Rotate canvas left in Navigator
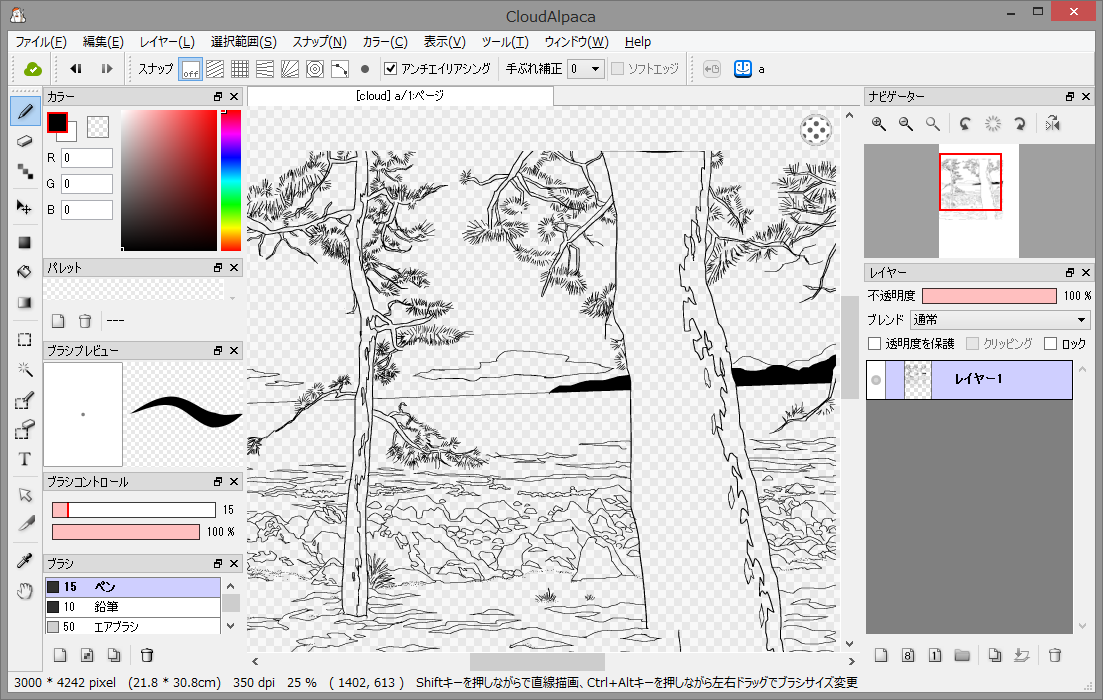 965,124
